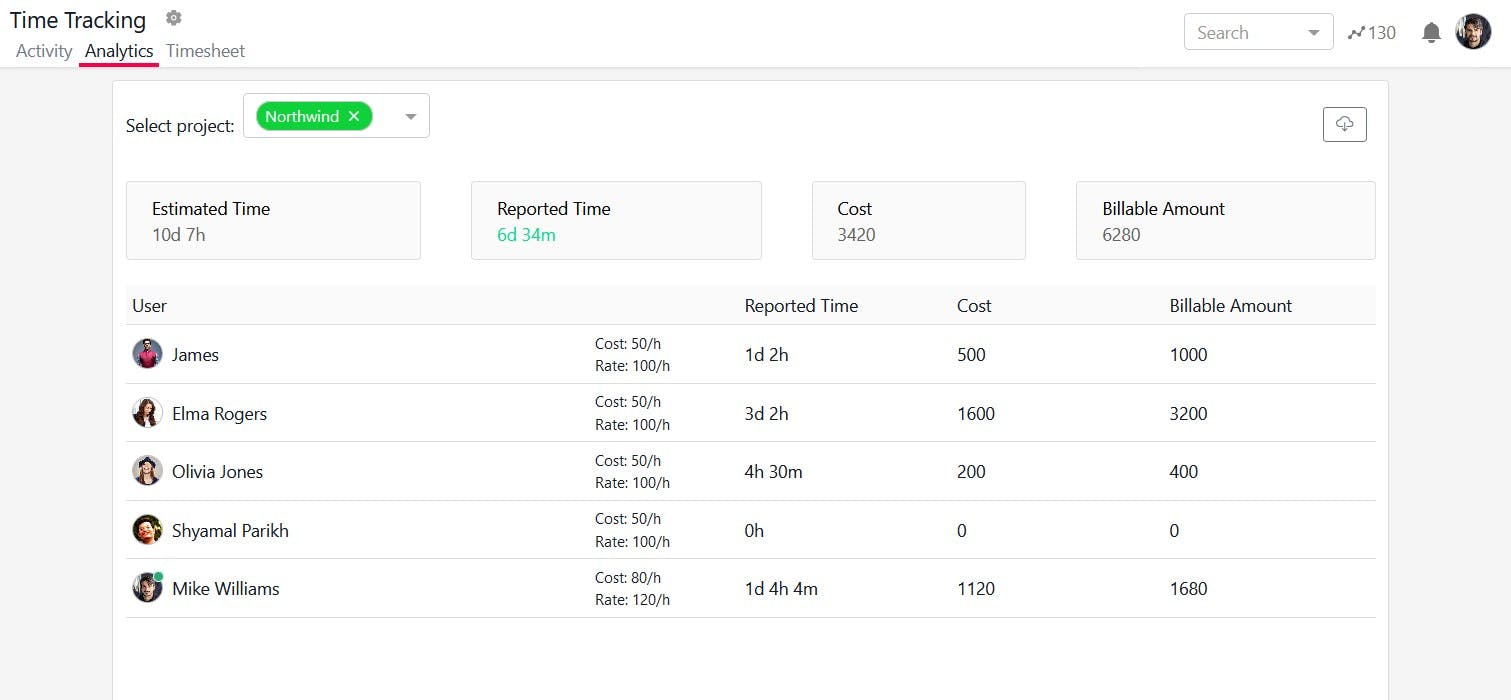Click the Billable Amount summary card
Viewport: 1511px width, 700px height.
pyautogui.click(x=1225, y=221)
